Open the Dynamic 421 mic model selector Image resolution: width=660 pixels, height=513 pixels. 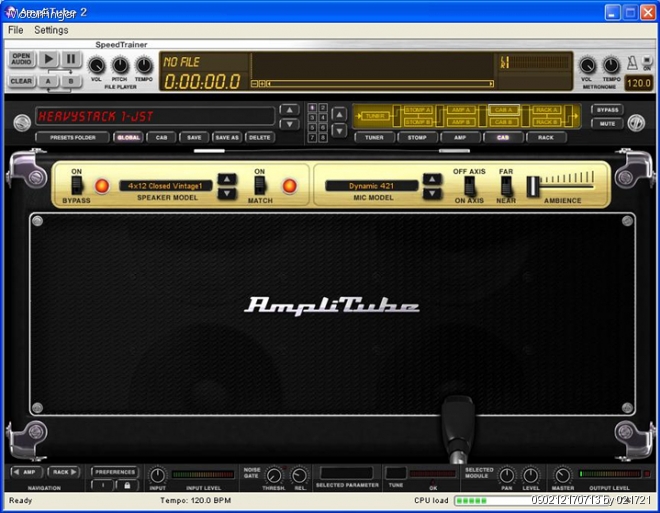coord(370,186)
